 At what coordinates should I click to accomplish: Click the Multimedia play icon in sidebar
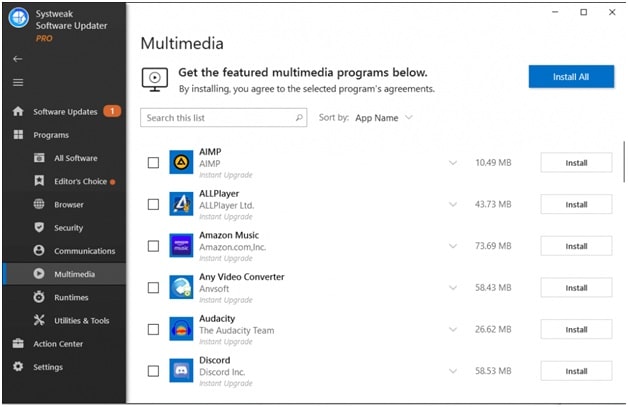pyautogui.click(x=39, y=274)
